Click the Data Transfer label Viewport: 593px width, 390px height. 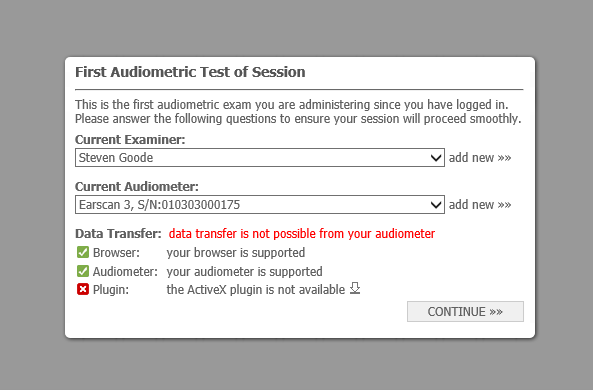pyautogui.click(x=118, y=234)
